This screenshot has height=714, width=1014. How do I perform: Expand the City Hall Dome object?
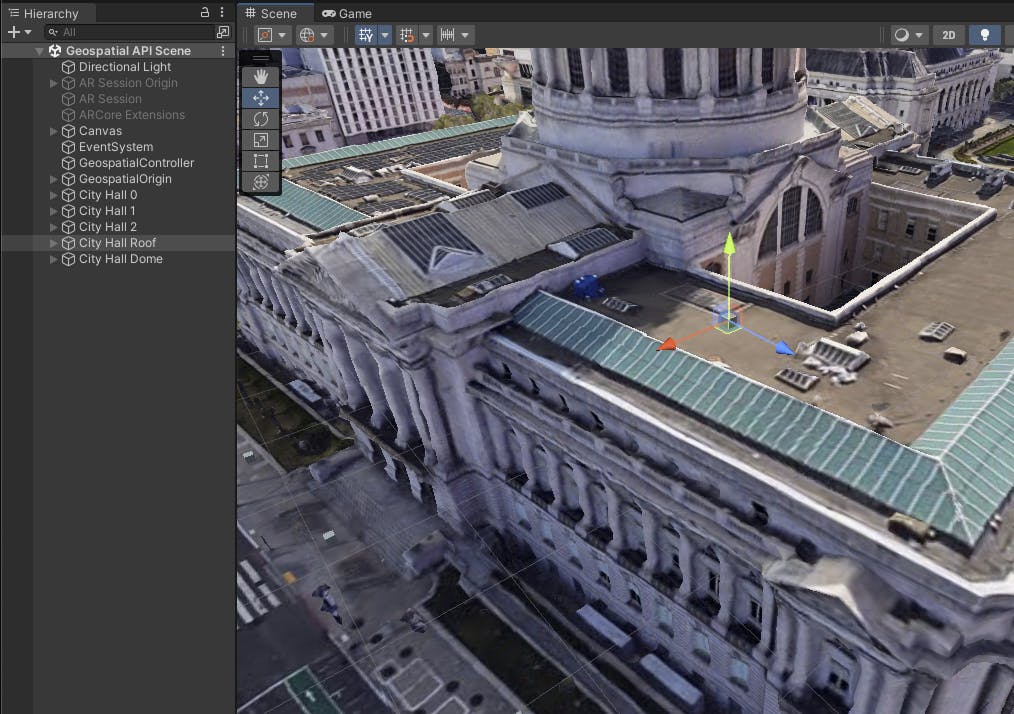point(54,259)
